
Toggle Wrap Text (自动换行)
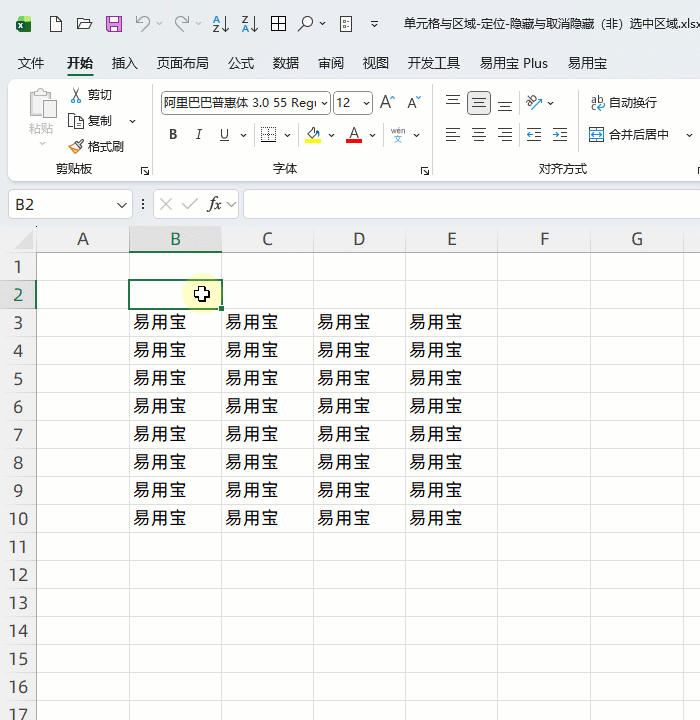tap(623, 102)
